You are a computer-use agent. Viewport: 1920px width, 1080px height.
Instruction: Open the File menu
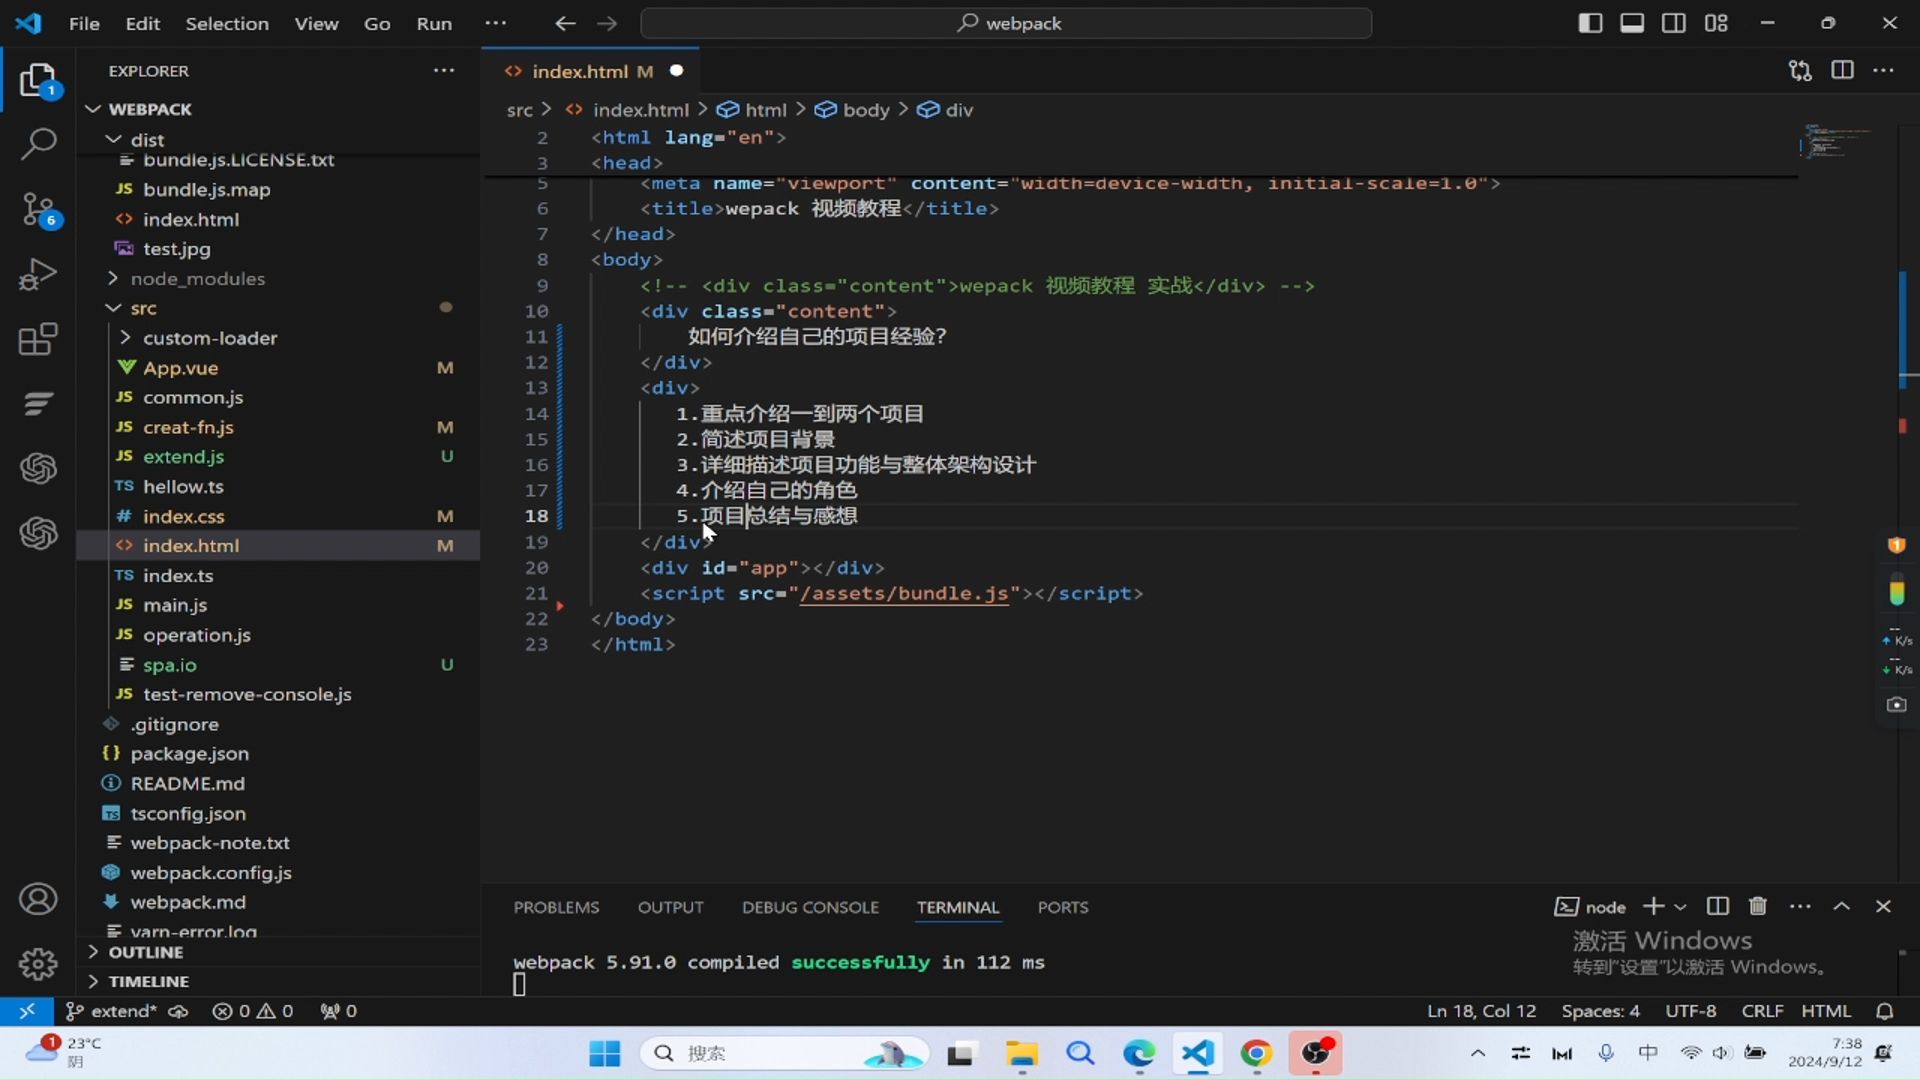pos(84,23)
